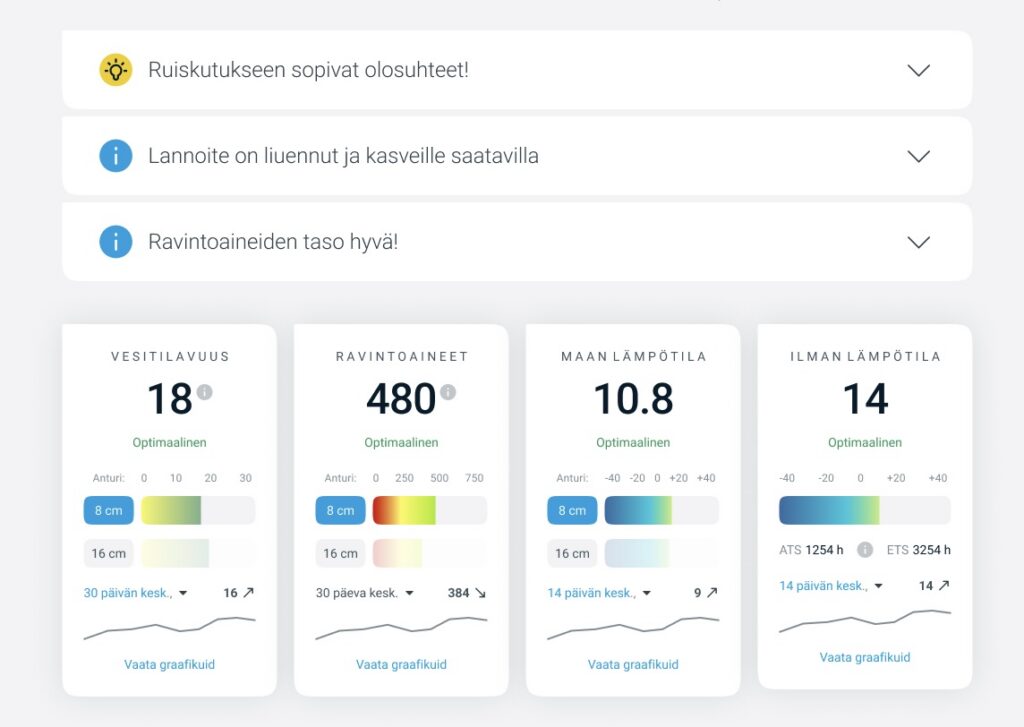This screenshot has height=727, width=1024.
Task: Click the info icon next to Ravintoaineet value 480
Action: [448, 392]
